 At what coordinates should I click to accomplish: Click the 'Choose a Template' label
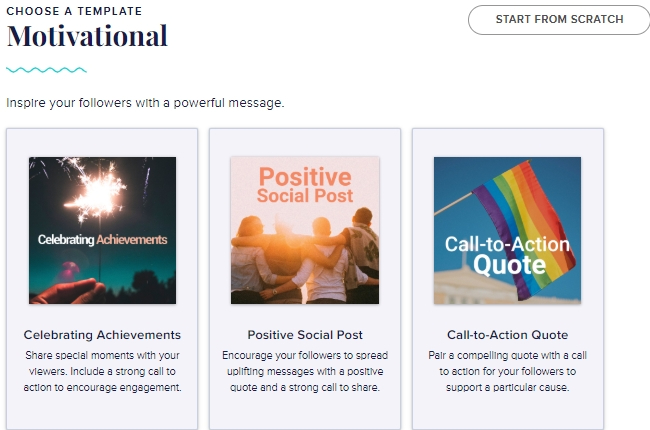(x=74, y=11)
